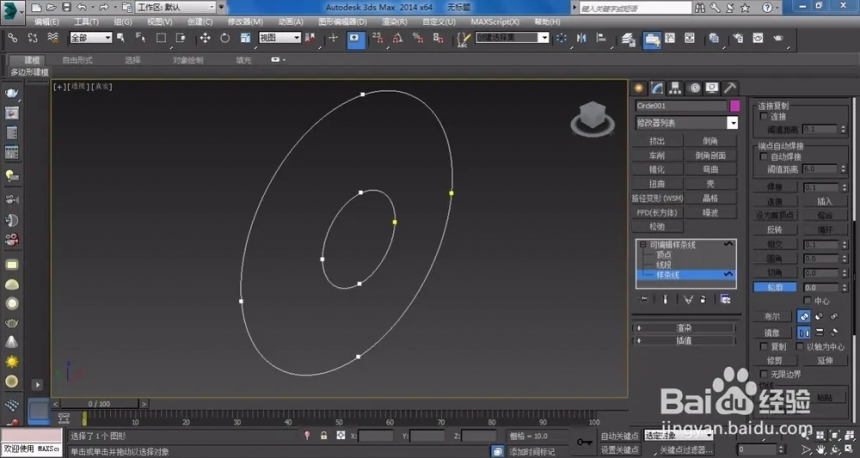Viewport: 860px width, 458px height.
Task: Switch to the Create command panel tab
Action: (x=639, y=88)
